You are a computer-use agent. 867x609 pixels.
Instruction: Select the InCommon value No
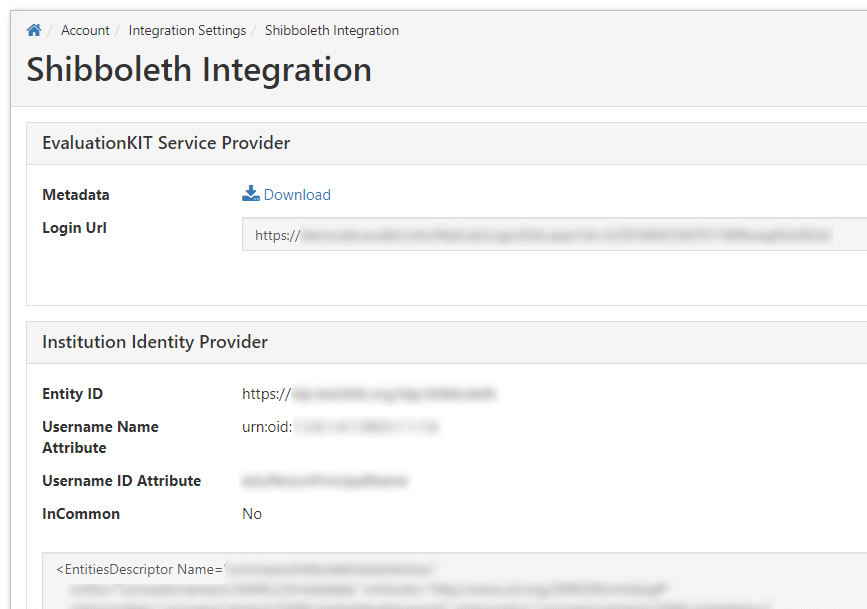pos(252,514)
